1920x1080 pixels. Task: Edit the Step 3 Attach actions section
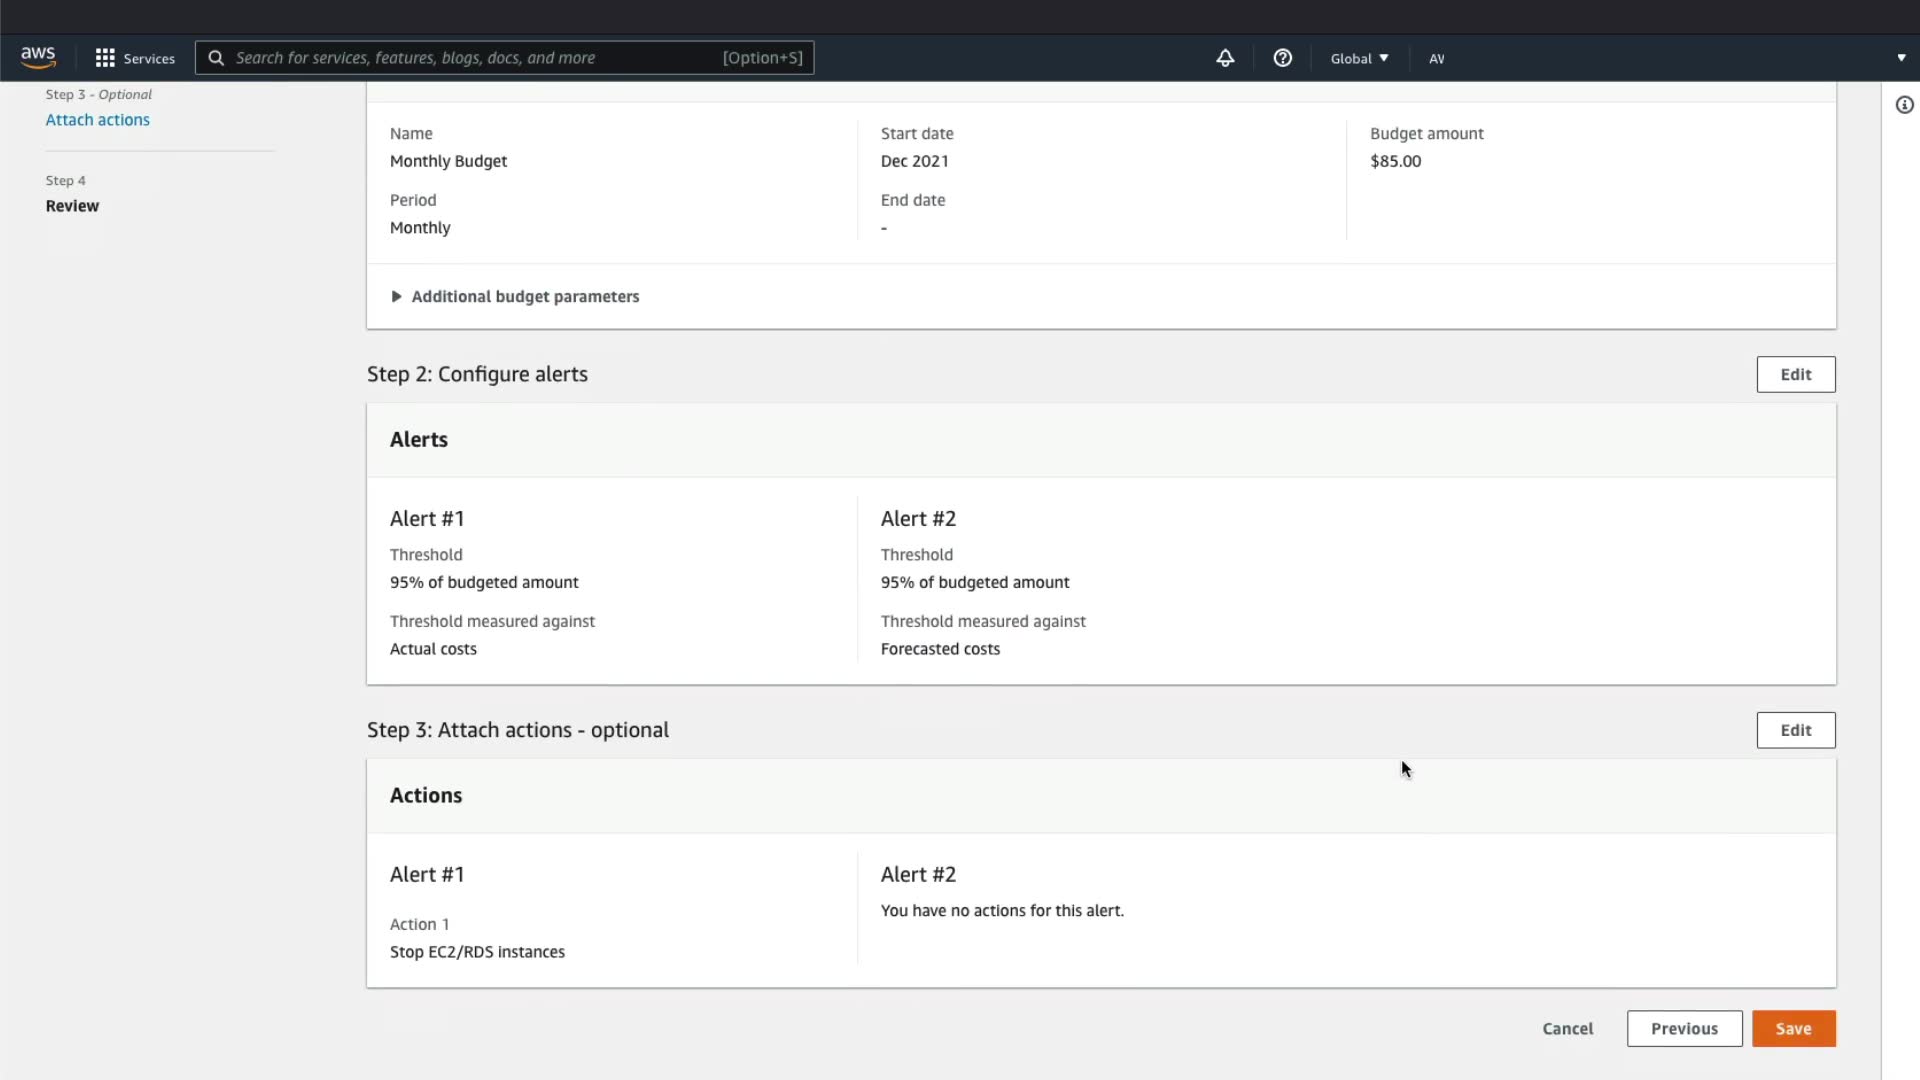click(1795, 730)
